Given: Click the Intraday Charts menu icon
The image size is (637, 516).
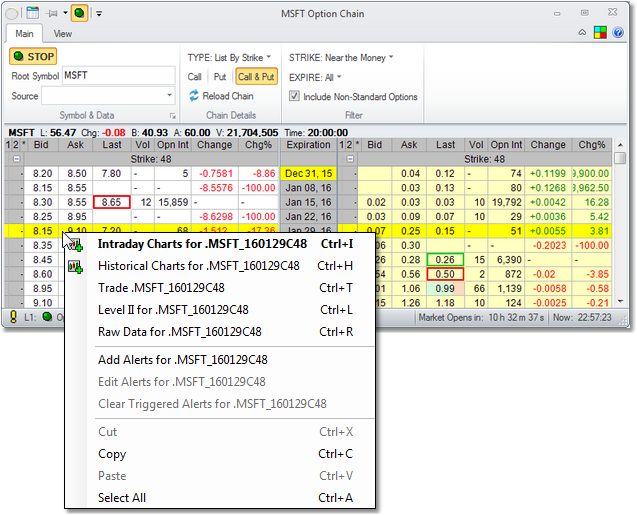Looking at the screenshot, I should tap(76, 245).
